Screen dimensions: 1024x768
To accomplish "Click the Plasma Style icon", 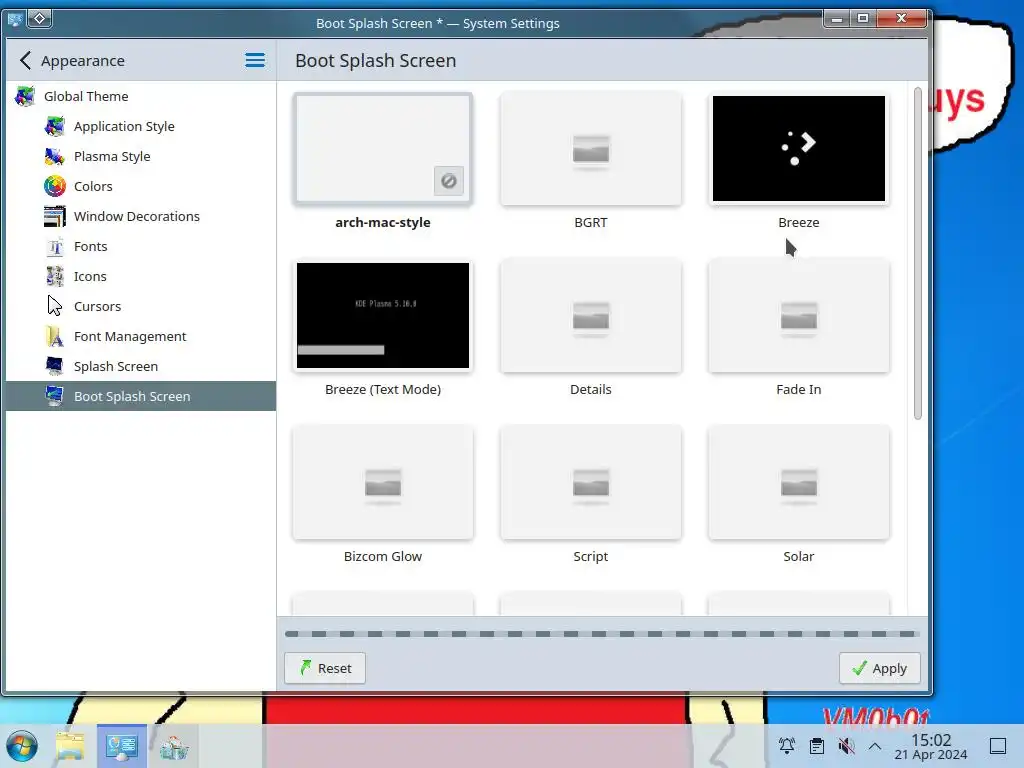I will click(x=55, y=156).
